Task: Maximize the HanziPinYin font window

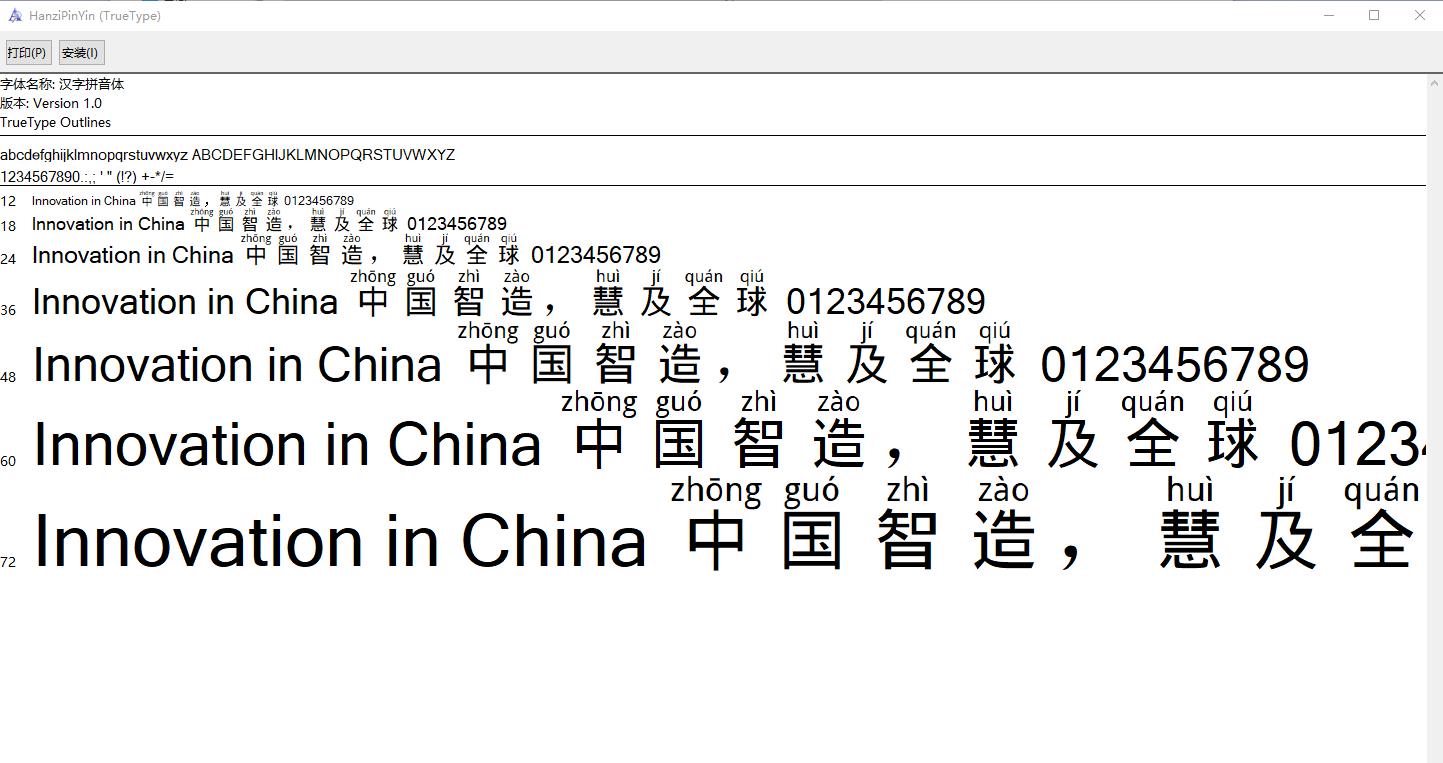Action: point(1374,15)
